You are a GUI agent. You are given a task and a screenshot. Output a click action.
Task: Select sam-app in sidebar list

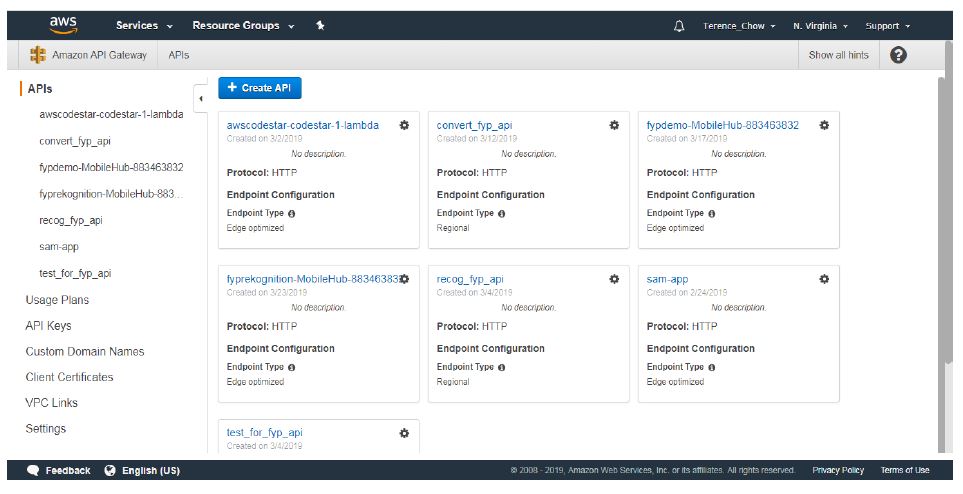click(59, 246)
